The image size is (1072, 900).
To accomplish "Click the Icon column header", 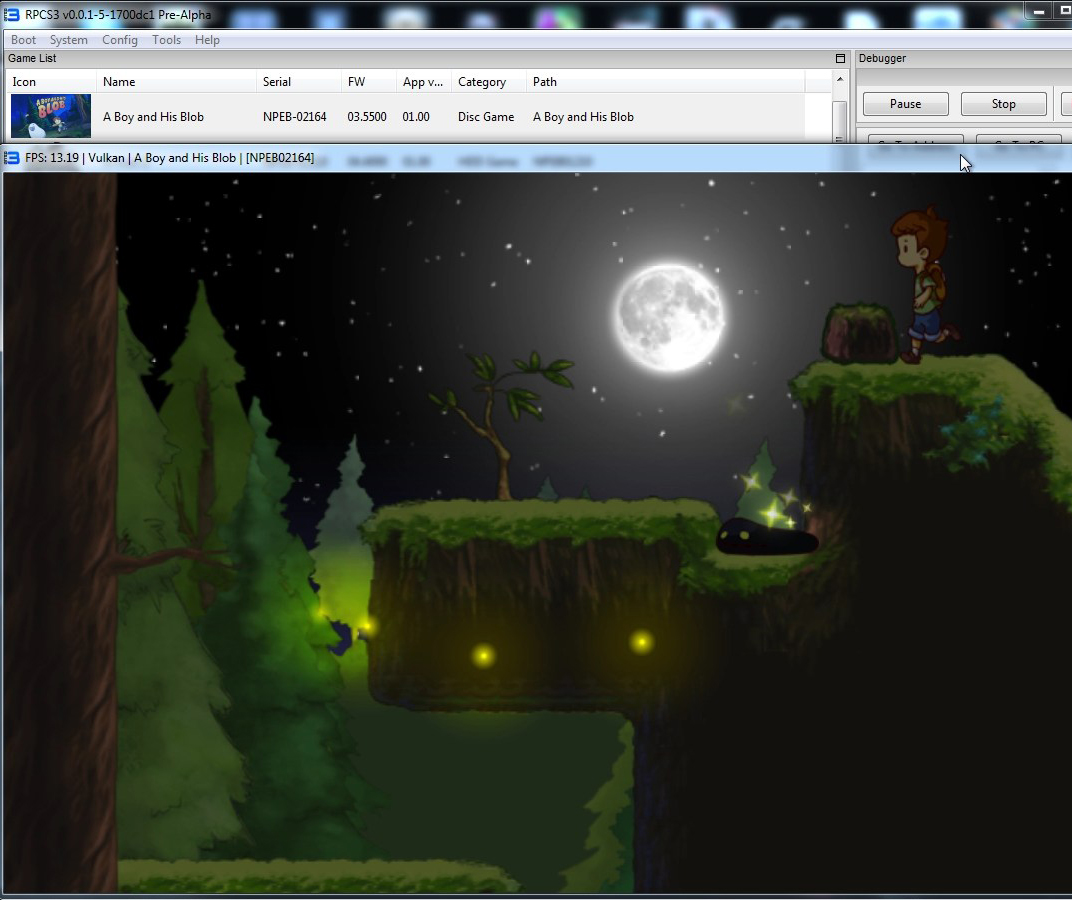I will (51, 81).
